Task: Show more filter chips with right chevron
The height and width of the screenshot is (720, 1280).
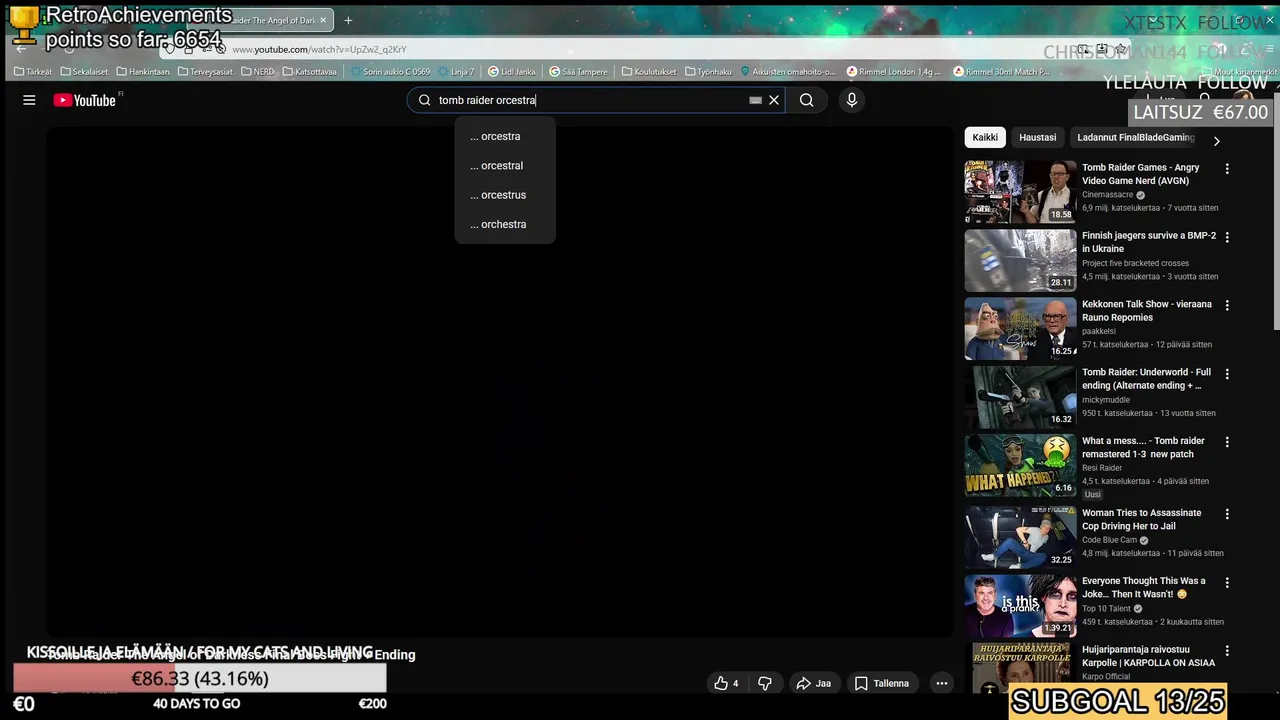Action: tap(1216, 141)
